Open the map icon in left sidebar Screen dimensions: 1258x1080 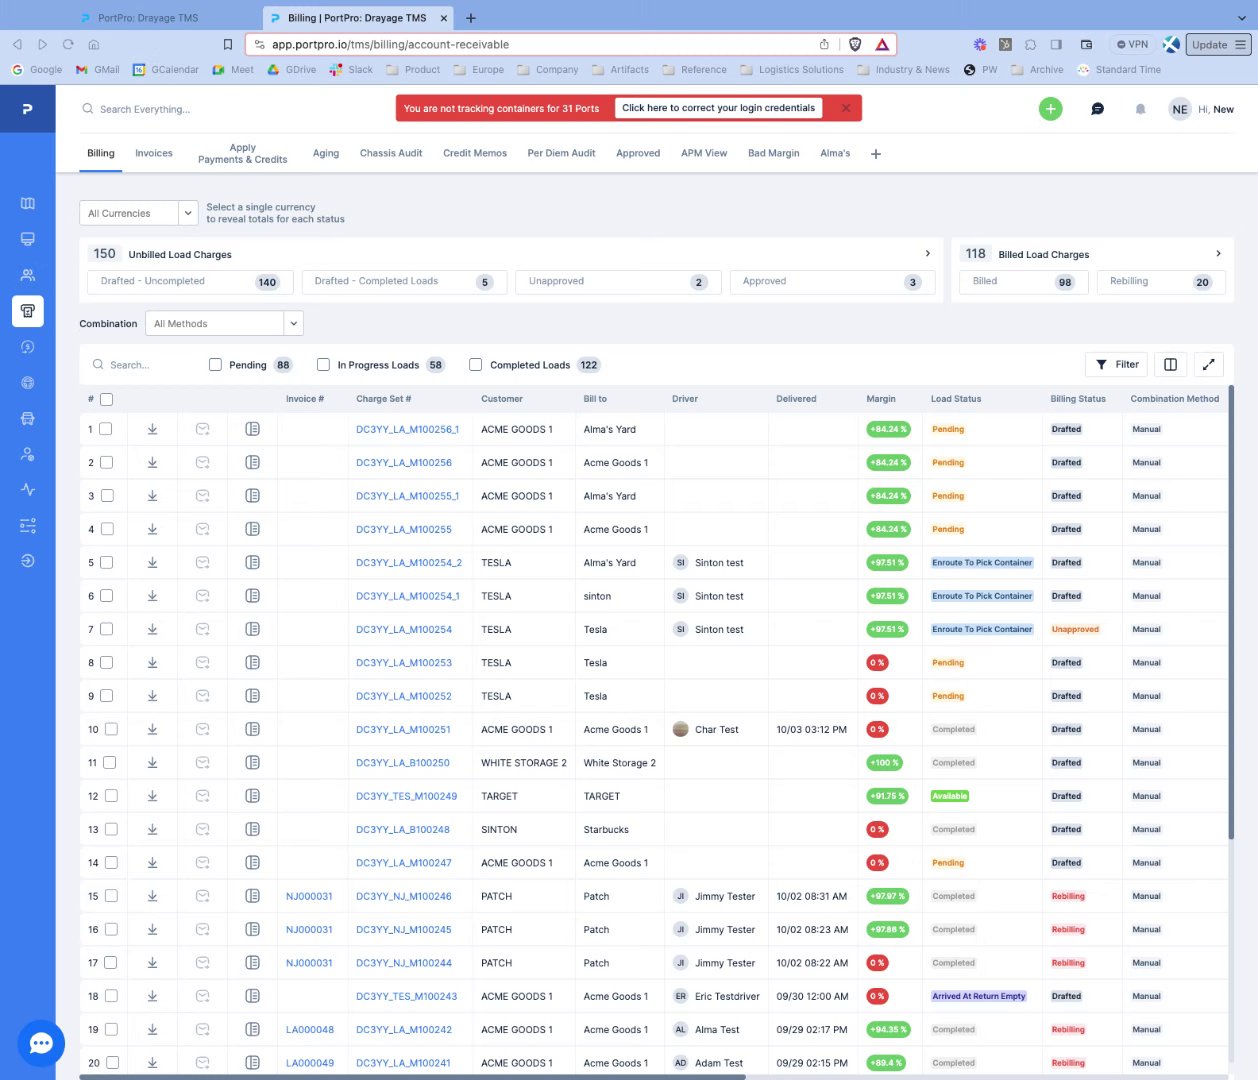(28, 203)
